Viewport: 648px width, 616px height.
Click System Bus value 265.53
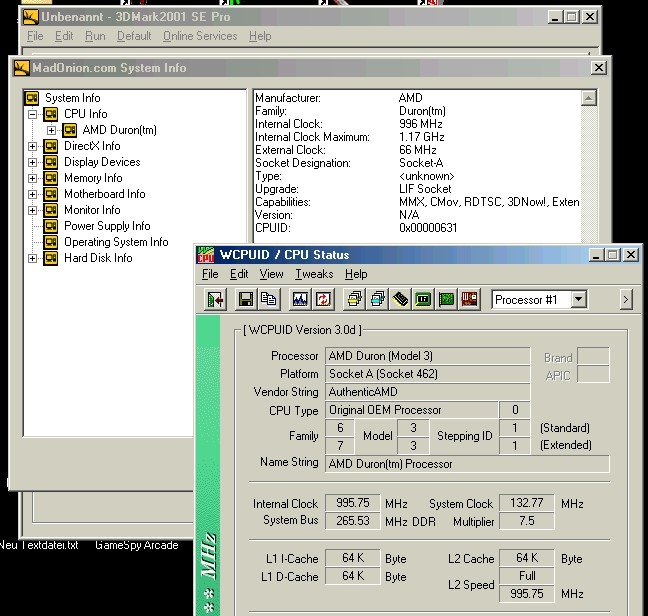353,521
